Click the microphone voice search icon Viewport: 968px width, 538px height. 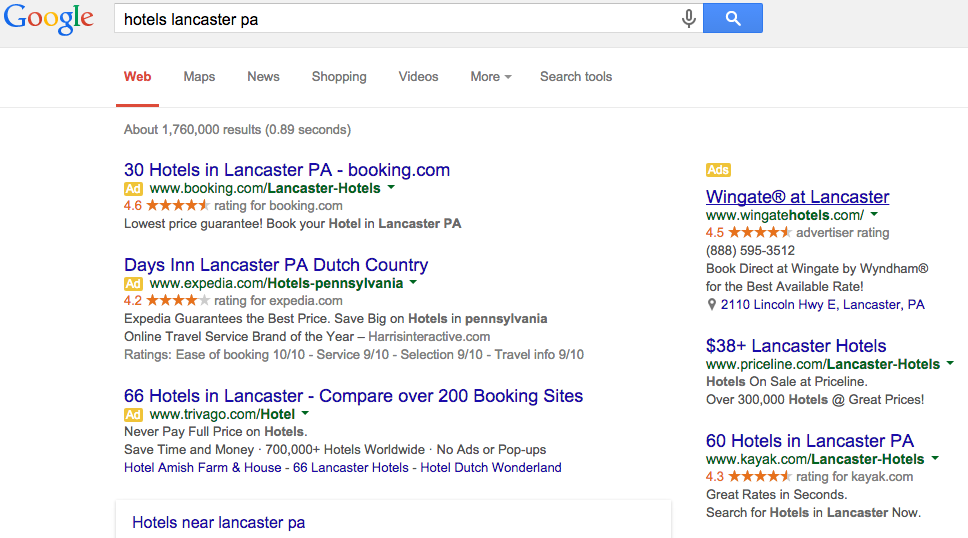(688, 19)
